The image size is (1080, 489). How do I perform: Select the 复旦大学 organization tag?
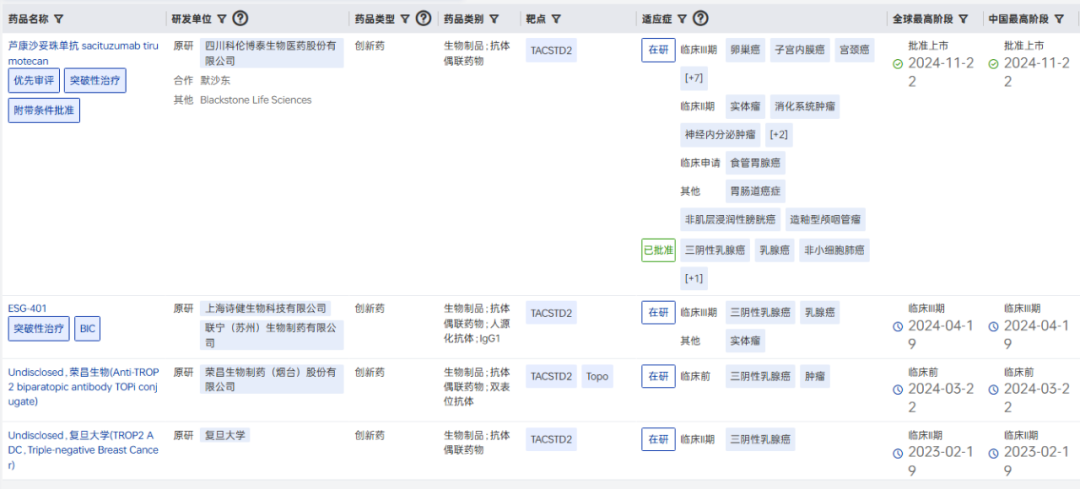pyautogui.click(x=225, y=435)
